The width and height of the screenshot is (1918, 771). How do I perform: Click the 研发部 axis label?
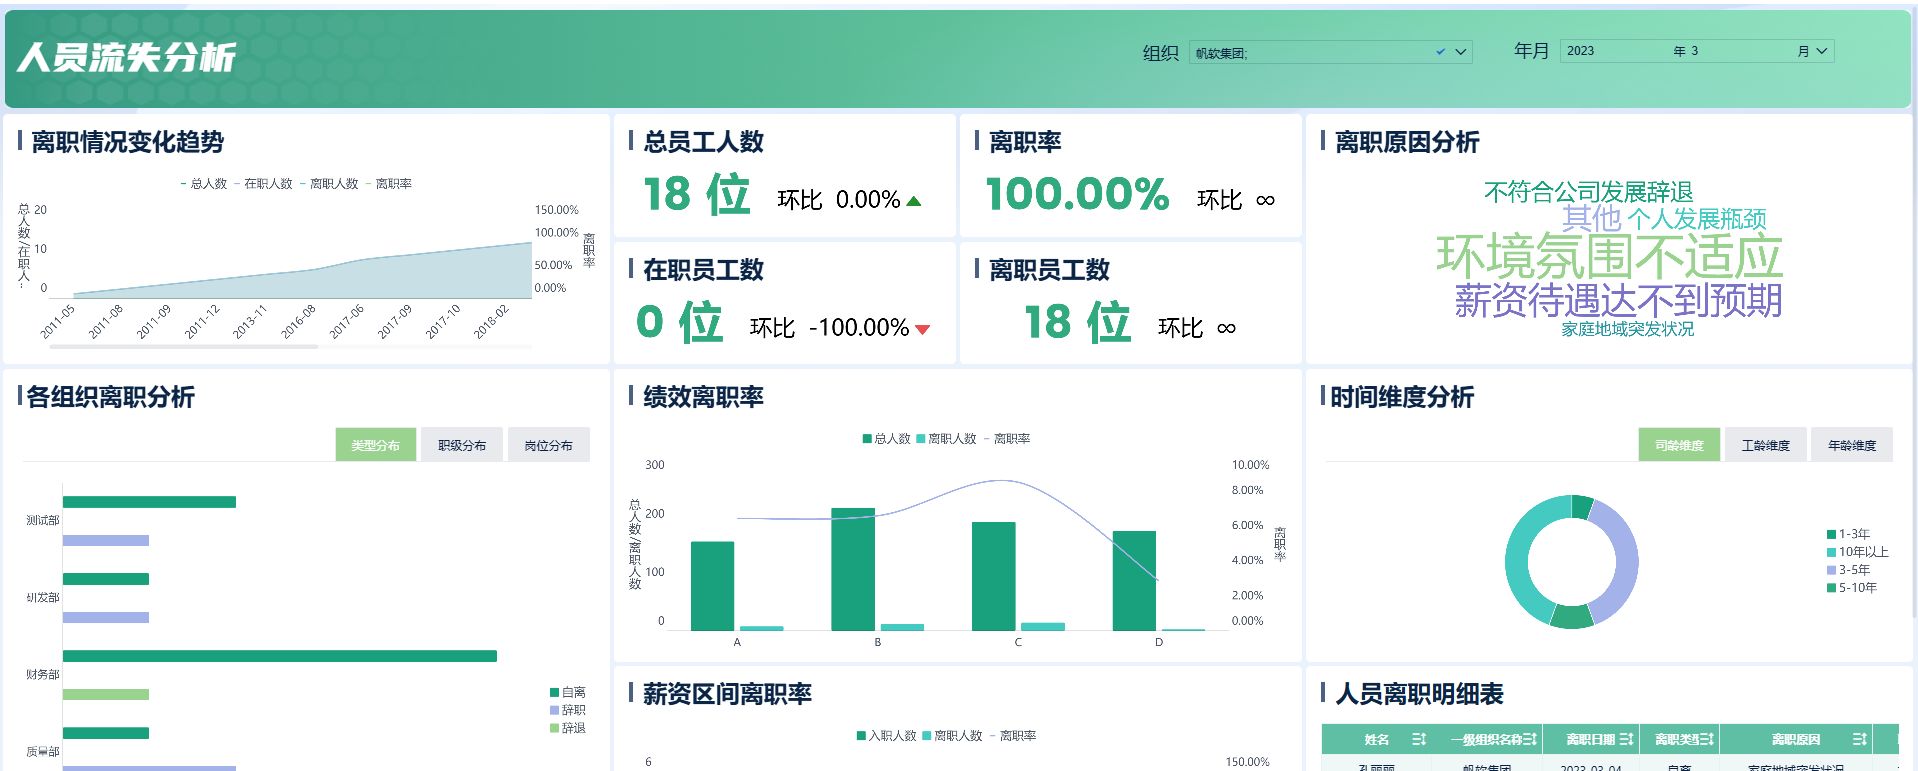tap(43, 598)
